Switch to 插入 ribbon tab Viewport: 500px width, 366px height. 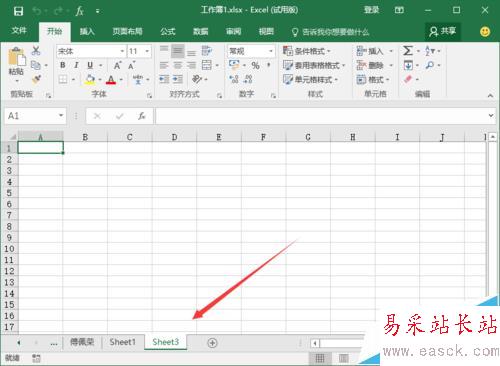point(87,32)
